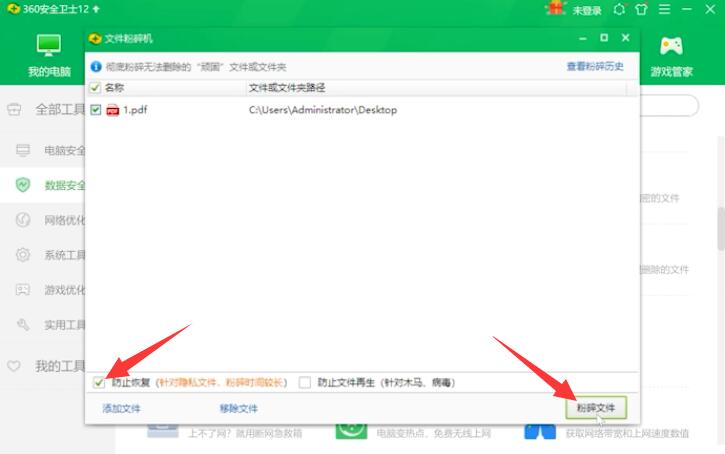The image size is (725, 454).
Task: Open the 全部工具 menu label
Action: coord(60,110)
